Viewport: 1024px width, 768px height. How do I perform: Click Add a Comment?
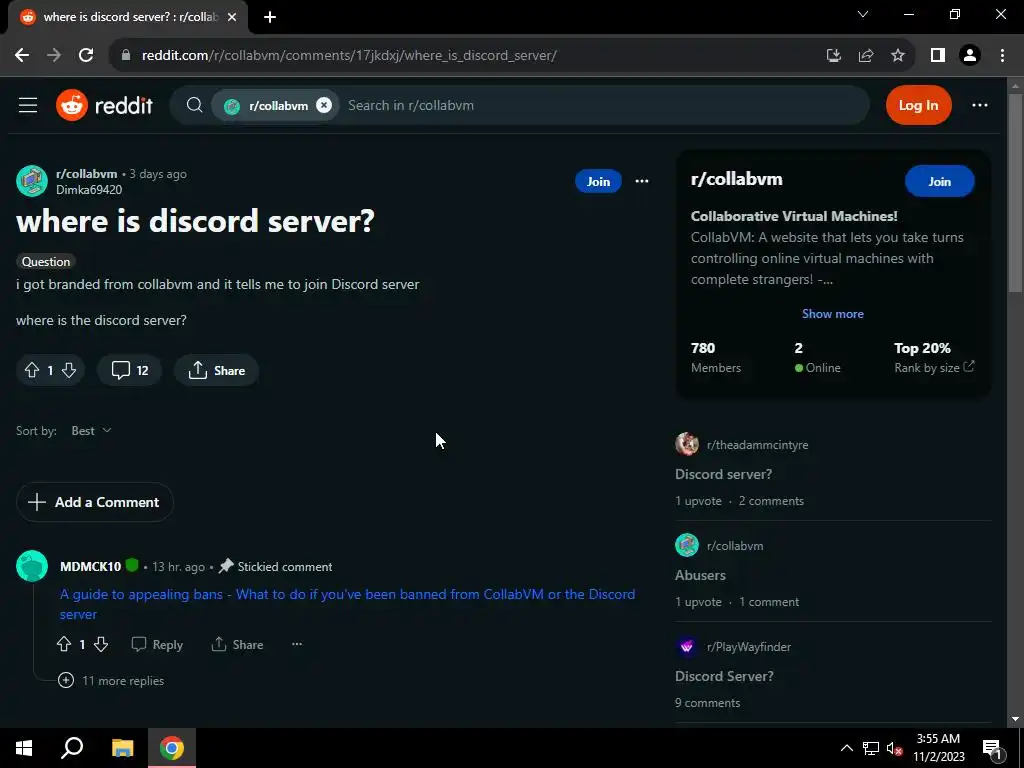pyautogui.click(x=95, y=502)
